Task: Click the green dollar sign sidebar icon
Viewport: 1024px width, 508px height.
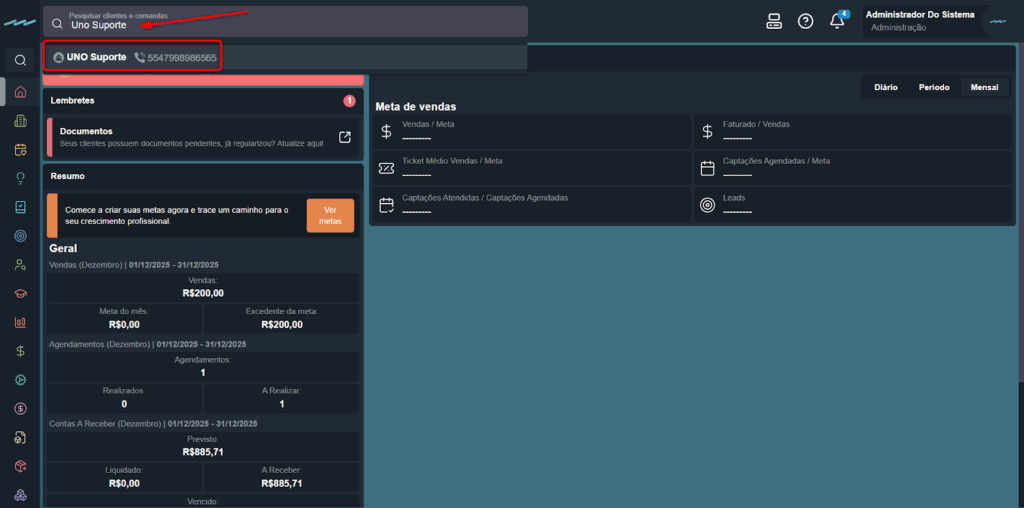Action: click(20, 351)
